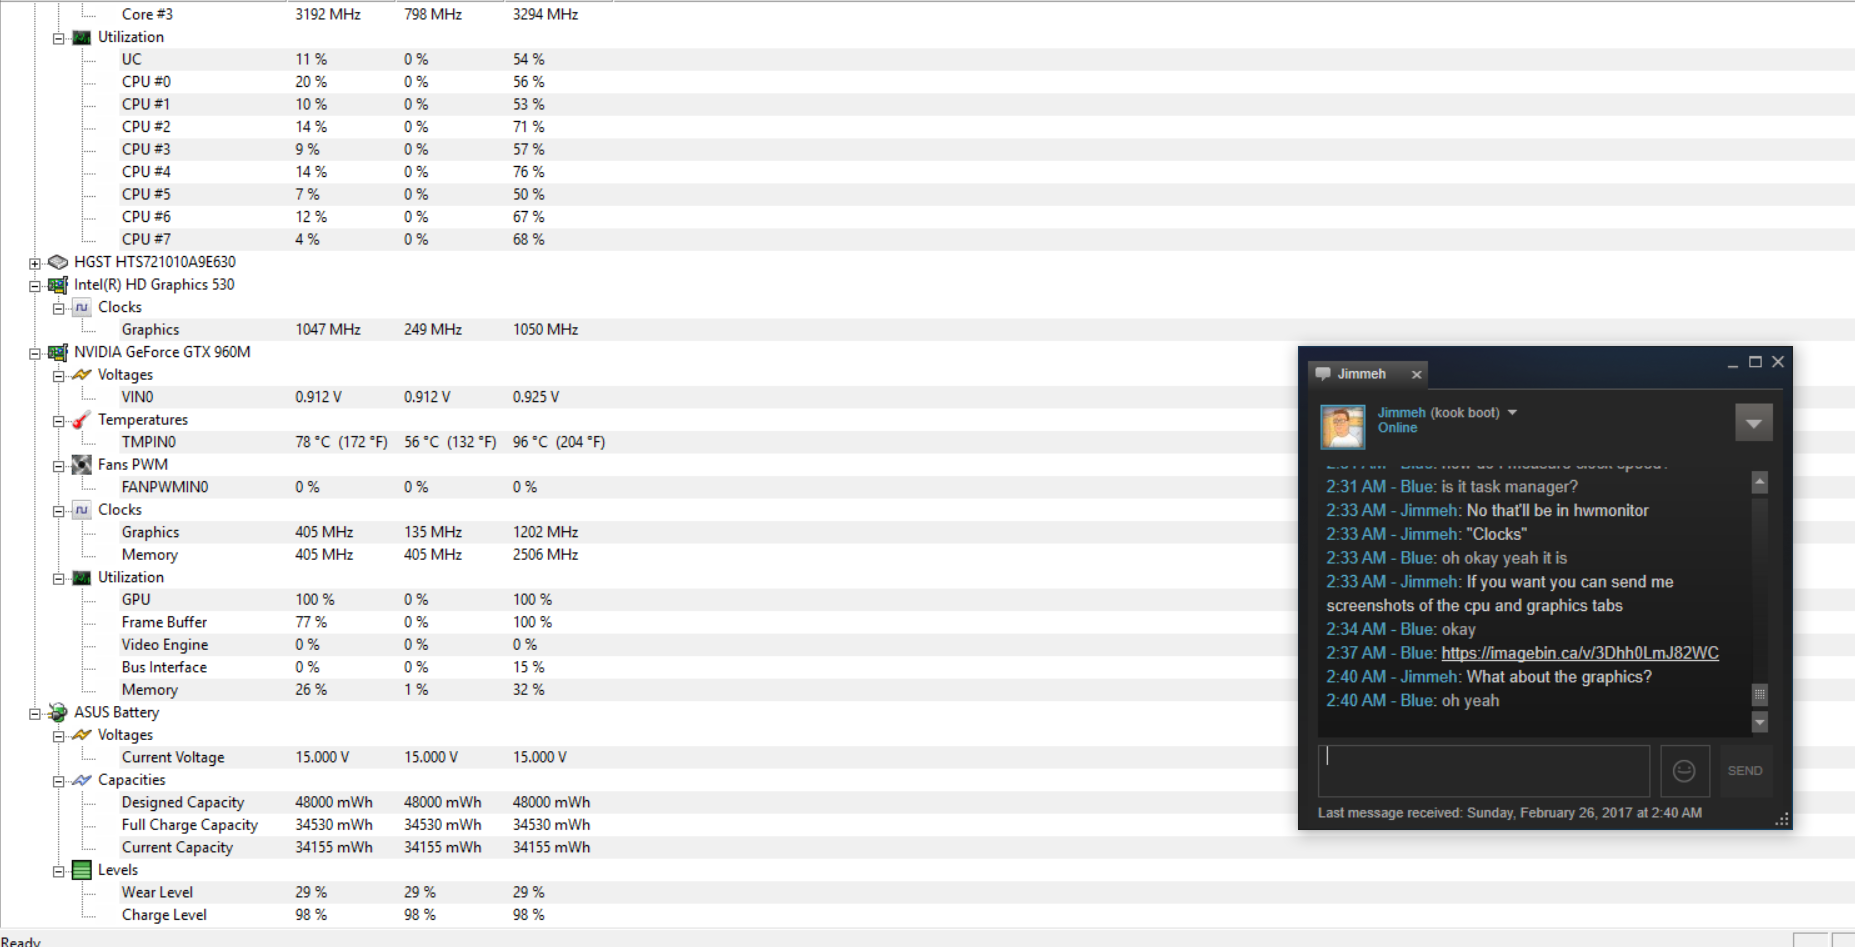Open the emoticon picker in Steam chat

pyautogui.click(x=1684, y=770)
